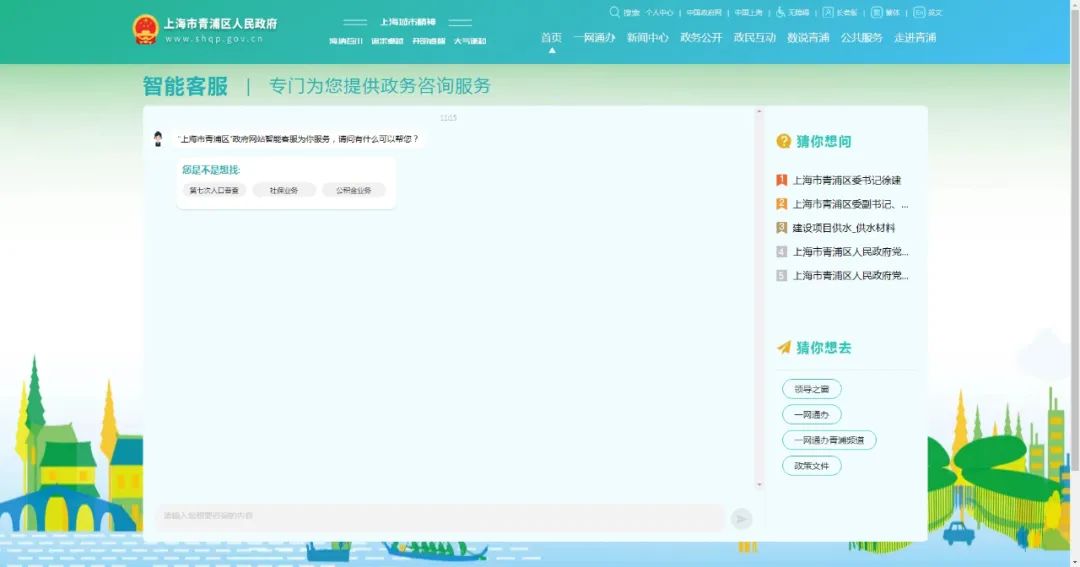1080x567 pixels.
Task: Click the customer service bot avatar
Action: pyautogui.click(x=158, y=139)
